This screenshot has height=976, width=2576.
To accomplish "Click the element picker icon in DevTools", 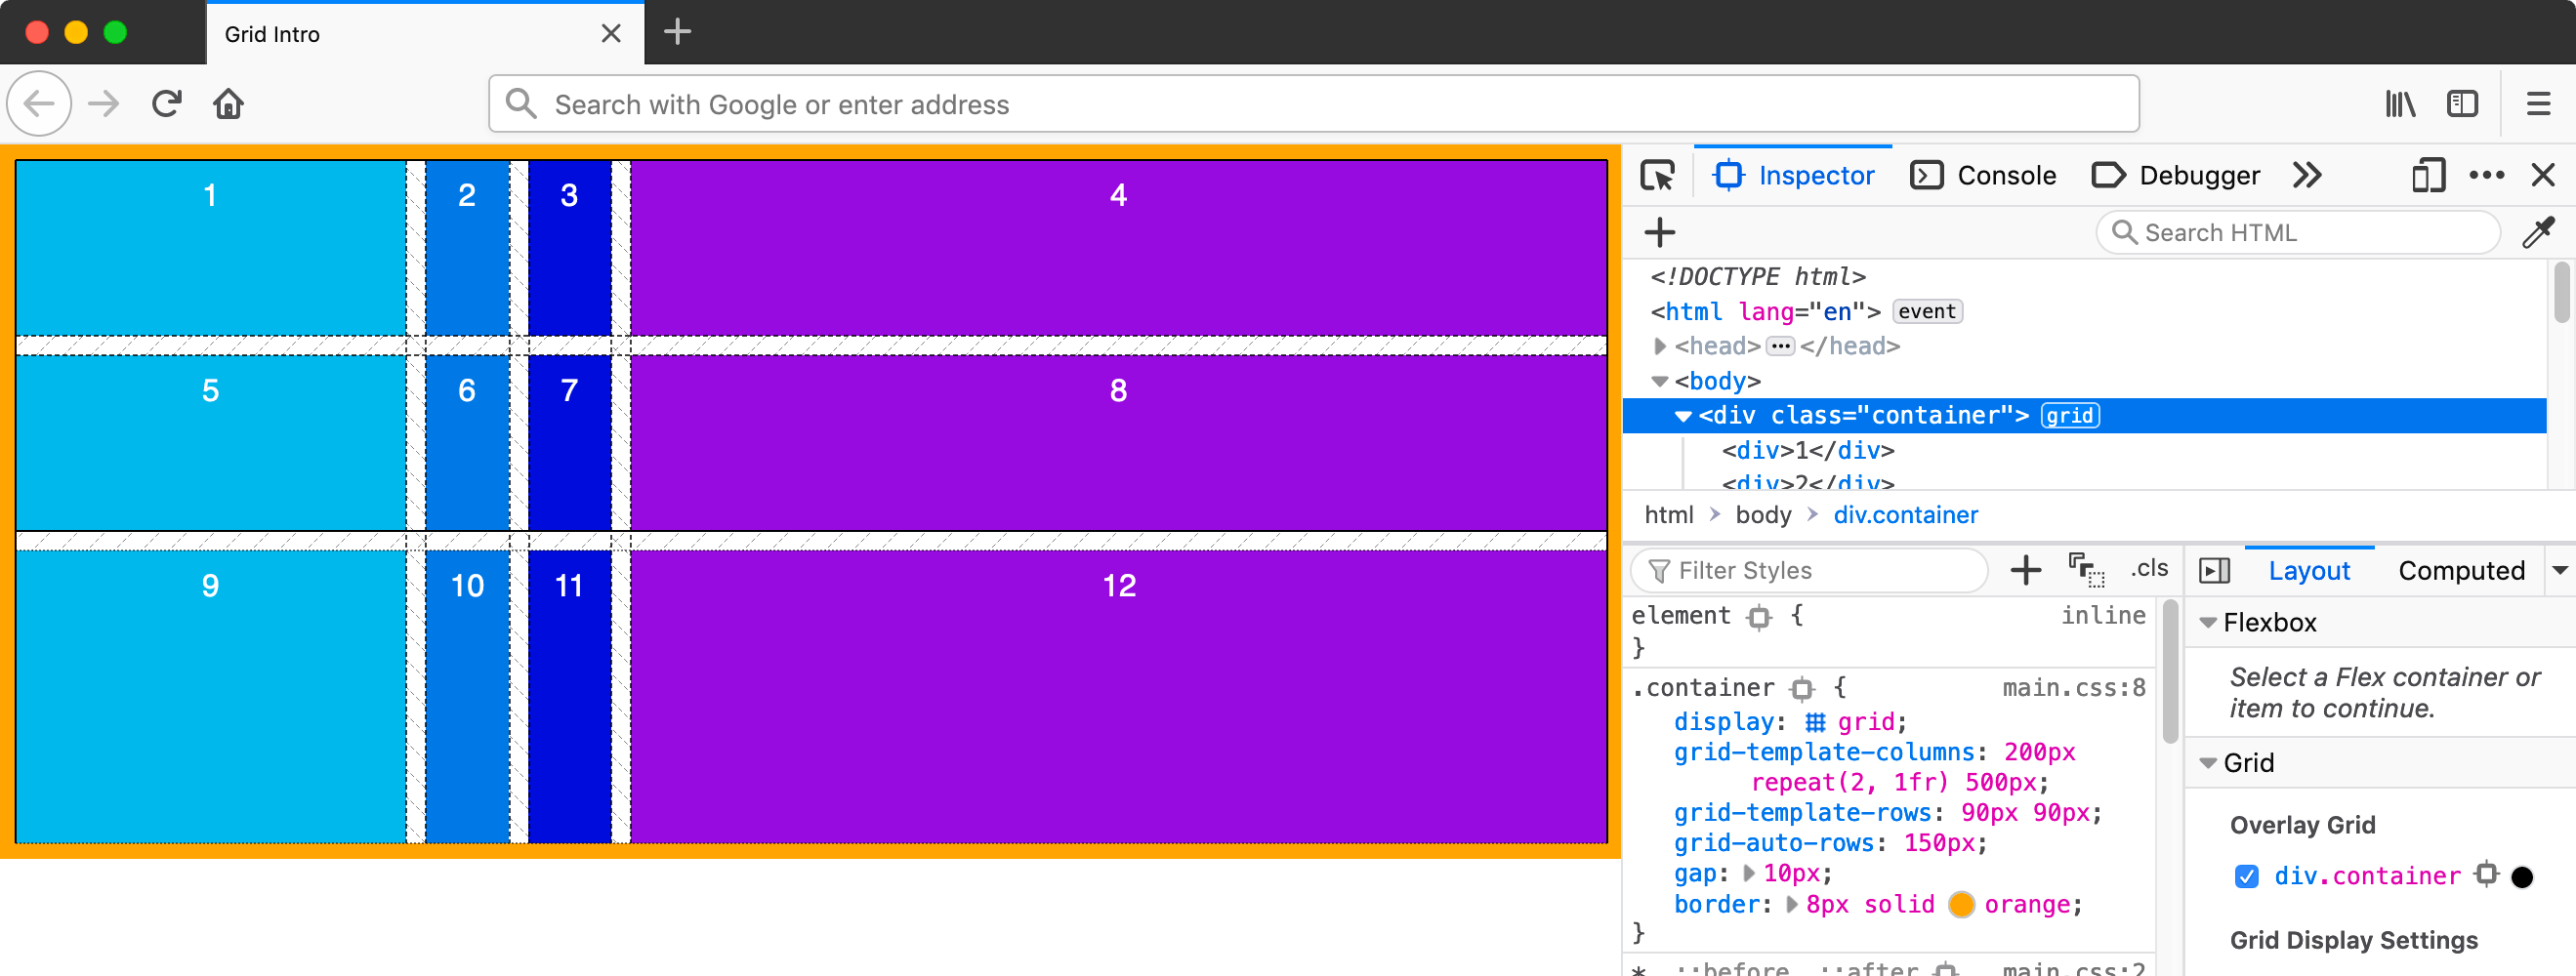I will 1657,176.
